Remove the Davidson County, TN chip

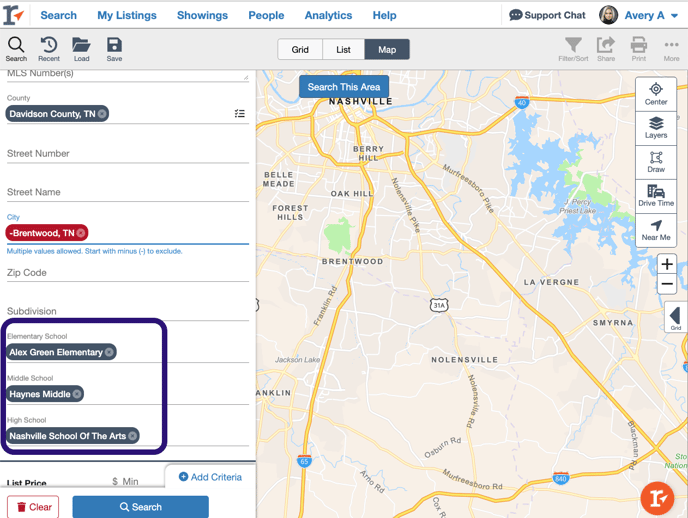click(102, 114)
